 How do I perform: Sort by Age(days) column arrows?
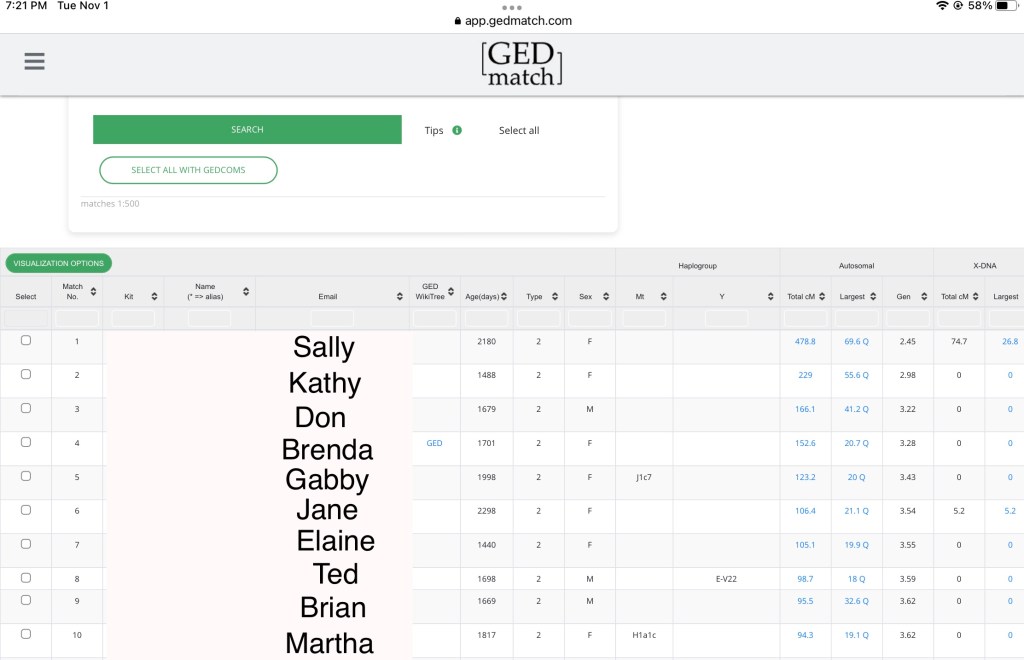click(504, 297)
